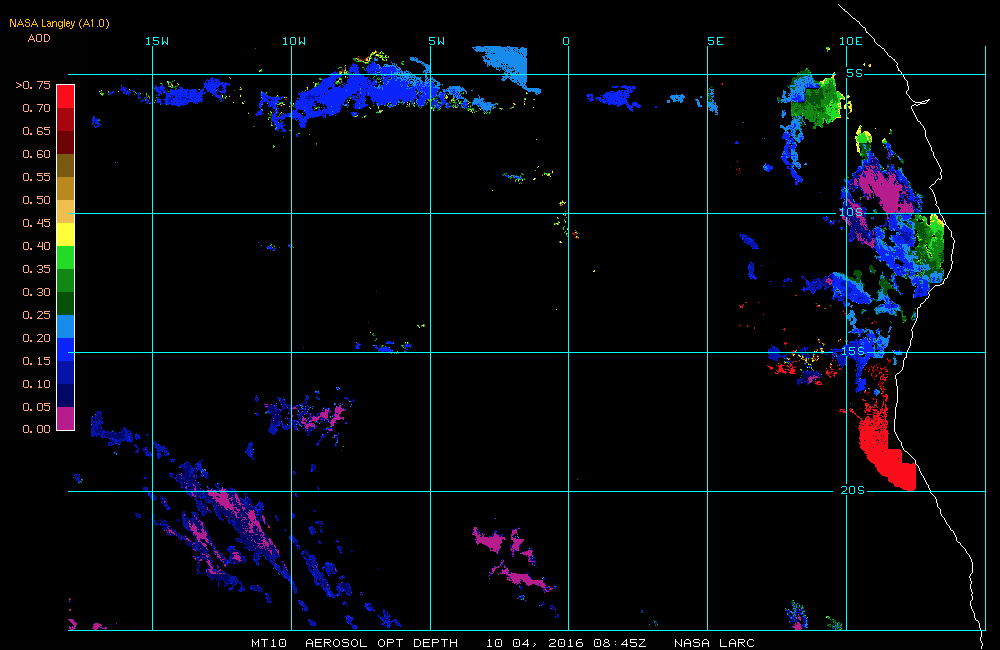Click the "10E" longitude label
This screenshot has height=650, width=1000.
coord(851,41)
